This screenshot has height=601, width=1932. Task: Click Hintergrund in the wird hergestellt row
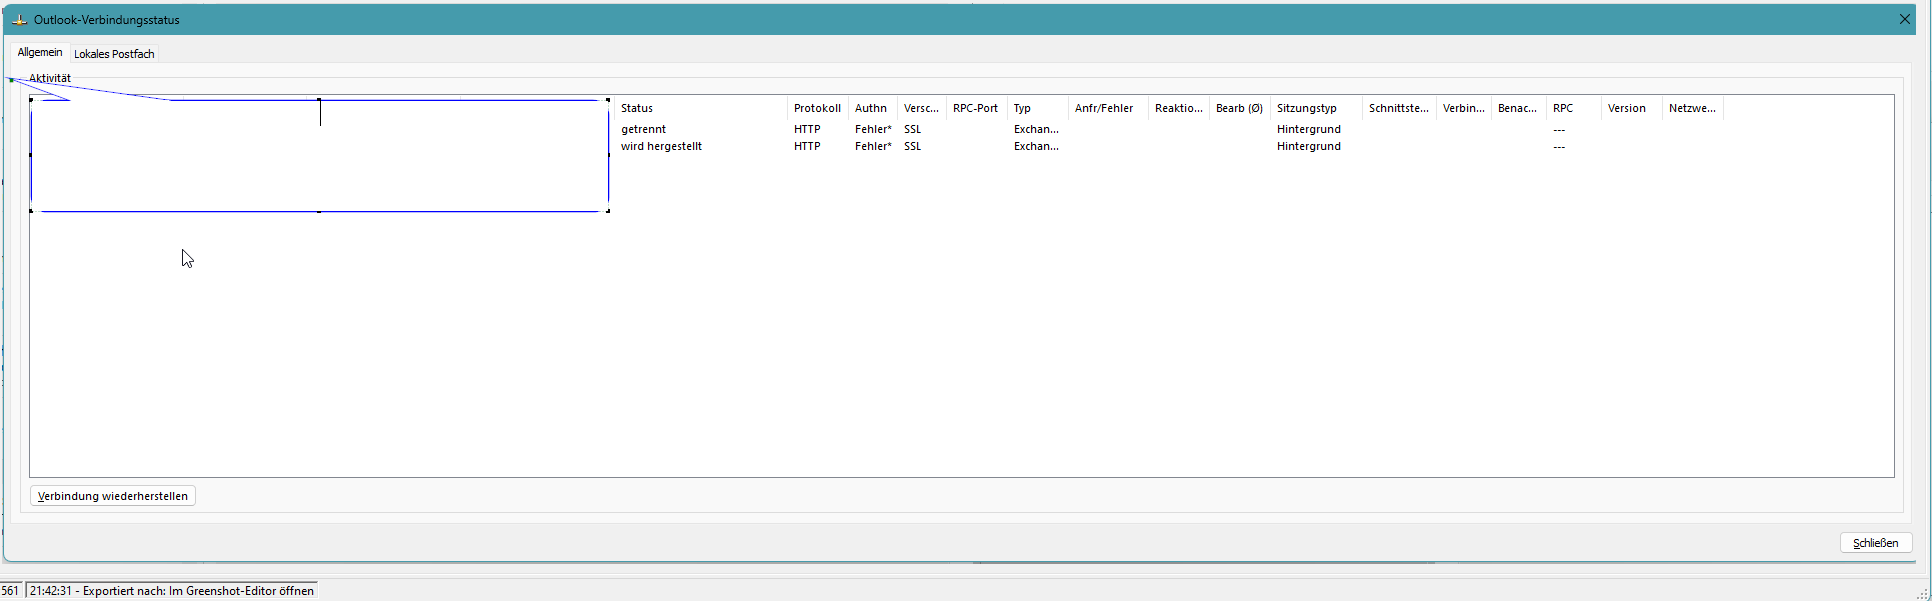click(x=1309, y=146)
